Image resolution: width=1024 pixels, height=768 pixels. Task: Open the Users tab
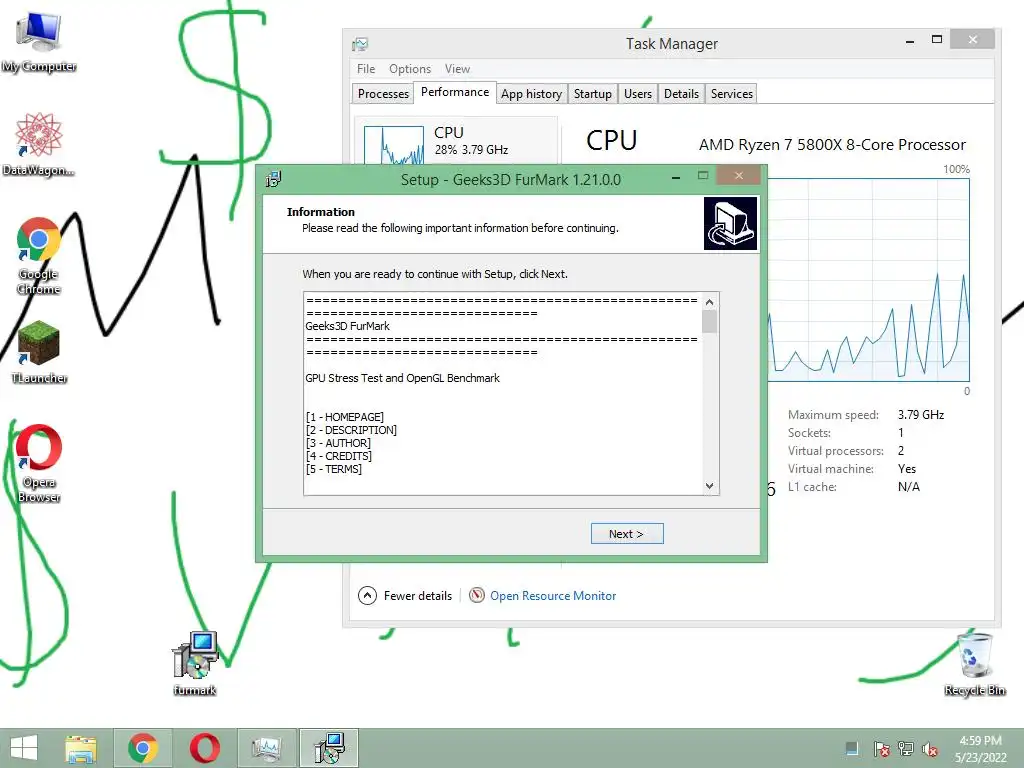tap(637, 93)
